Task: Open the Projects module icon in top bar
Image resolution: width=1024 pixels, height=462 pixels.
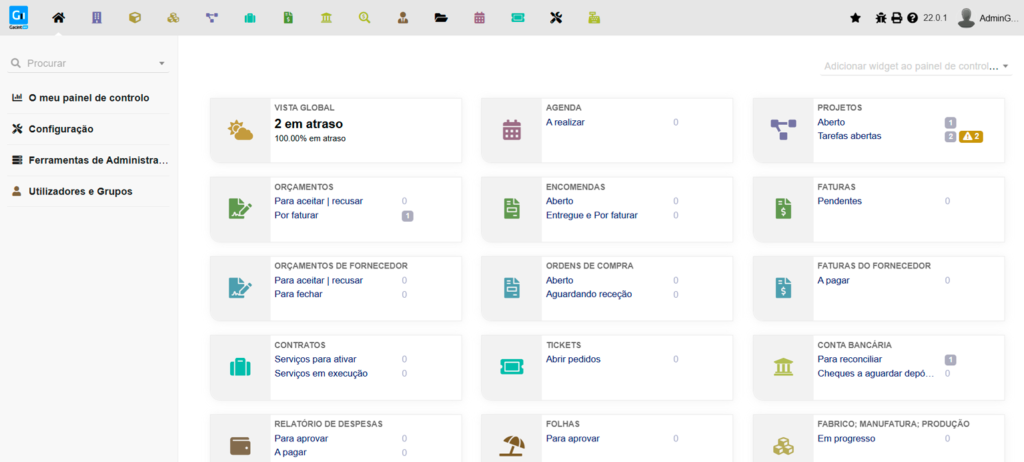Action: pyautogui.click(x=211, y=18)
